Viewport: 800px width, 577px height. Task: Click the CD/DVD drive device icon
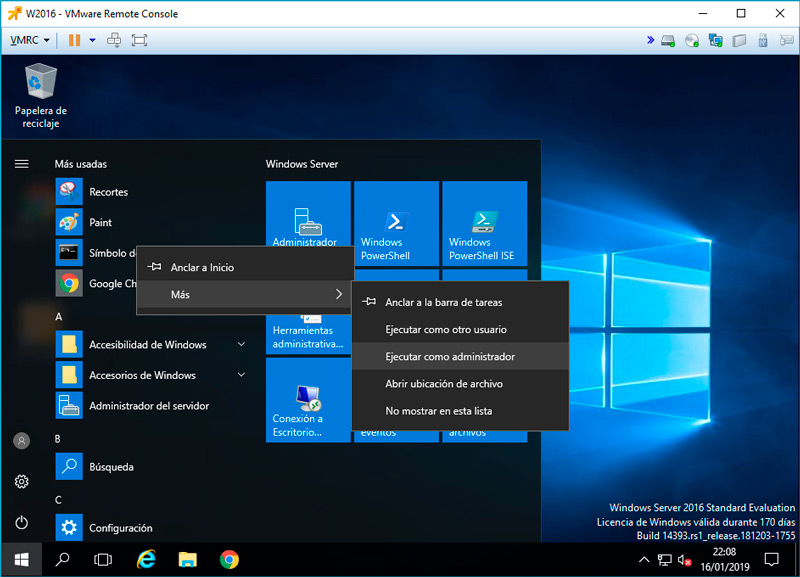point(692,40)
